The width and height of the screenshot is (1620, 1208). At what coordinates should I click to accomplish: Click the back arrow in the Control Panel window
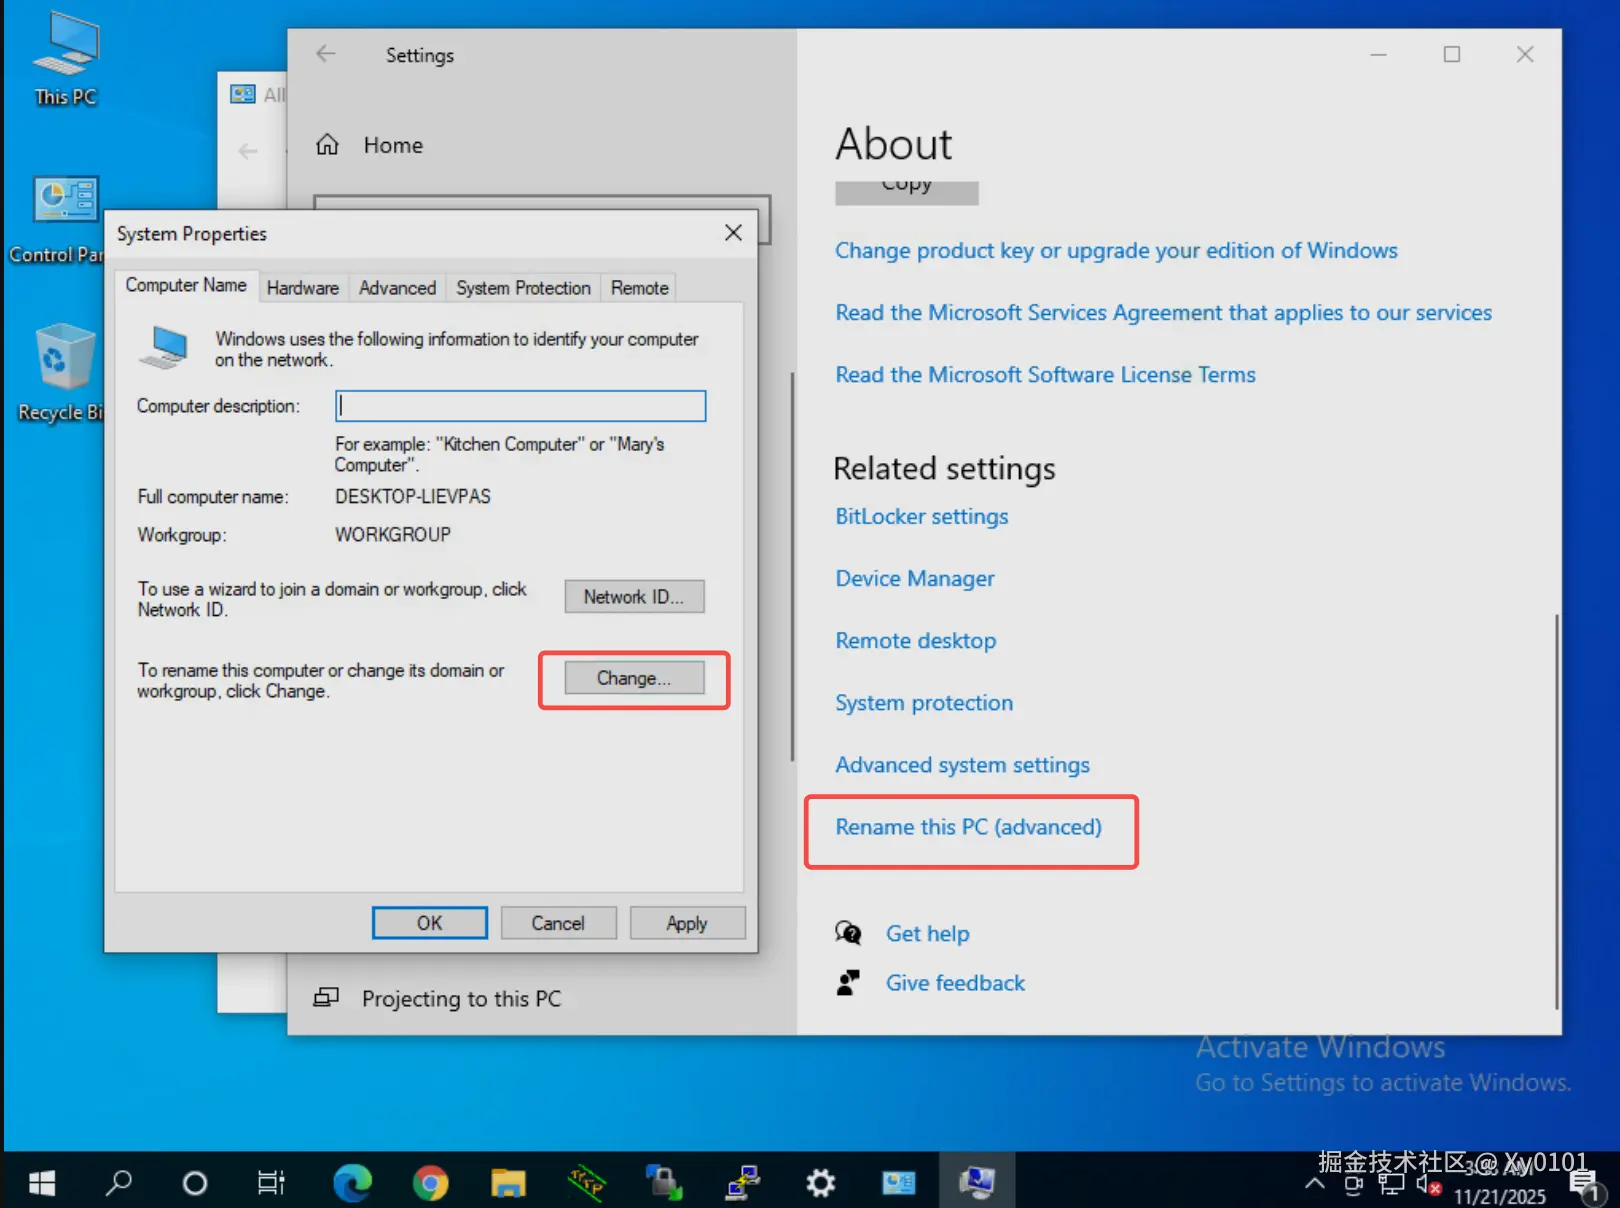[x=248, y=151]
